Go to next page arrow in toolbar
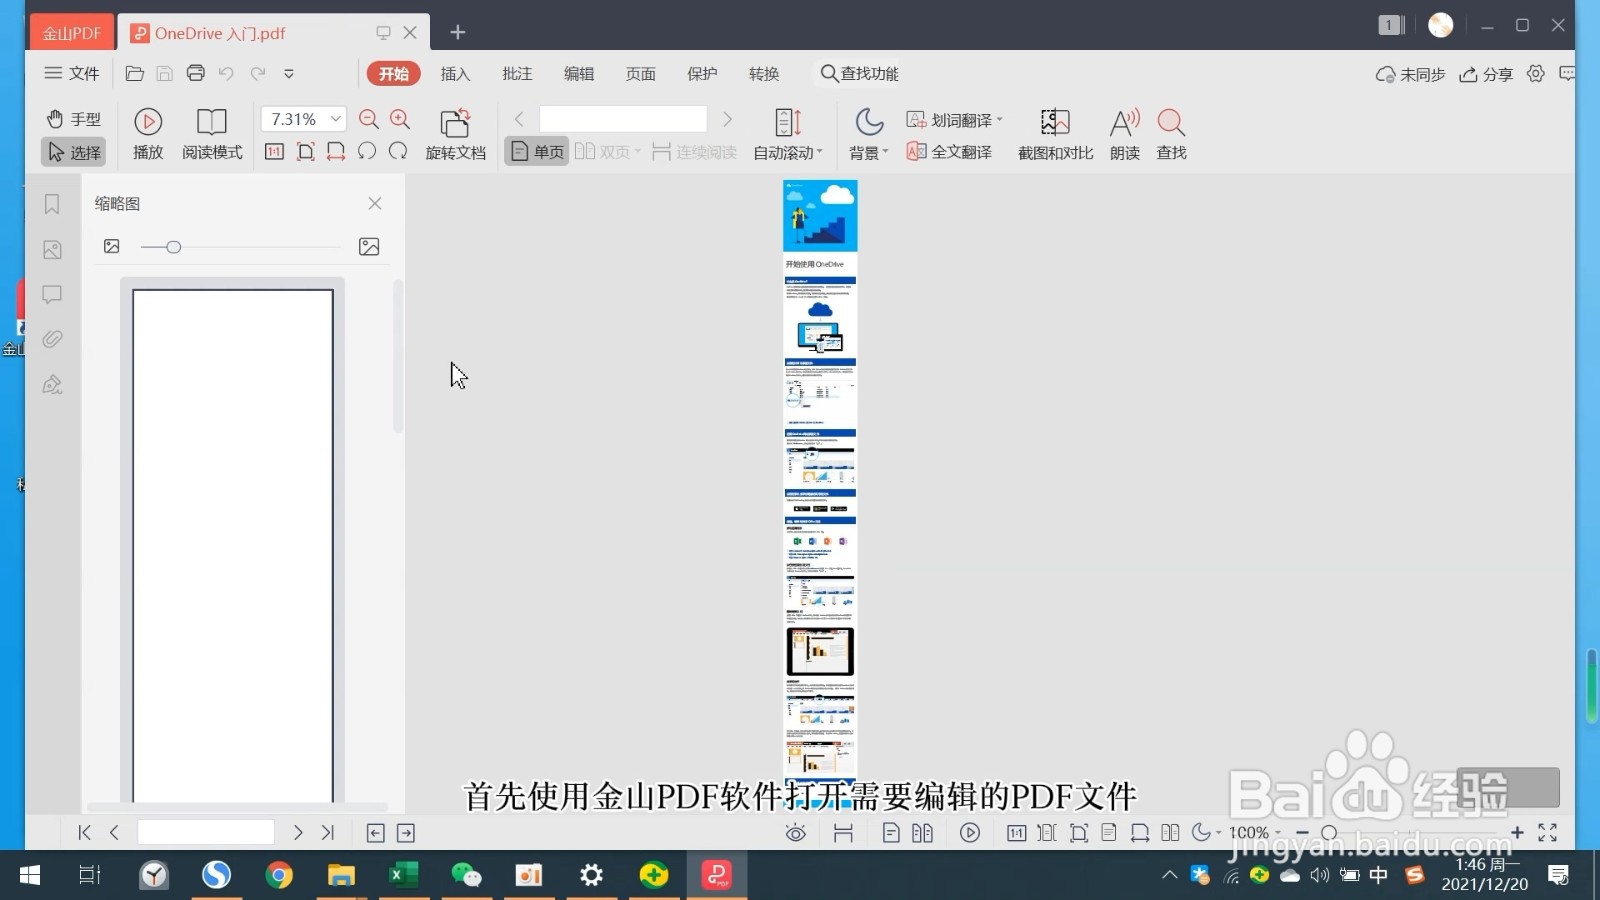 727,119
